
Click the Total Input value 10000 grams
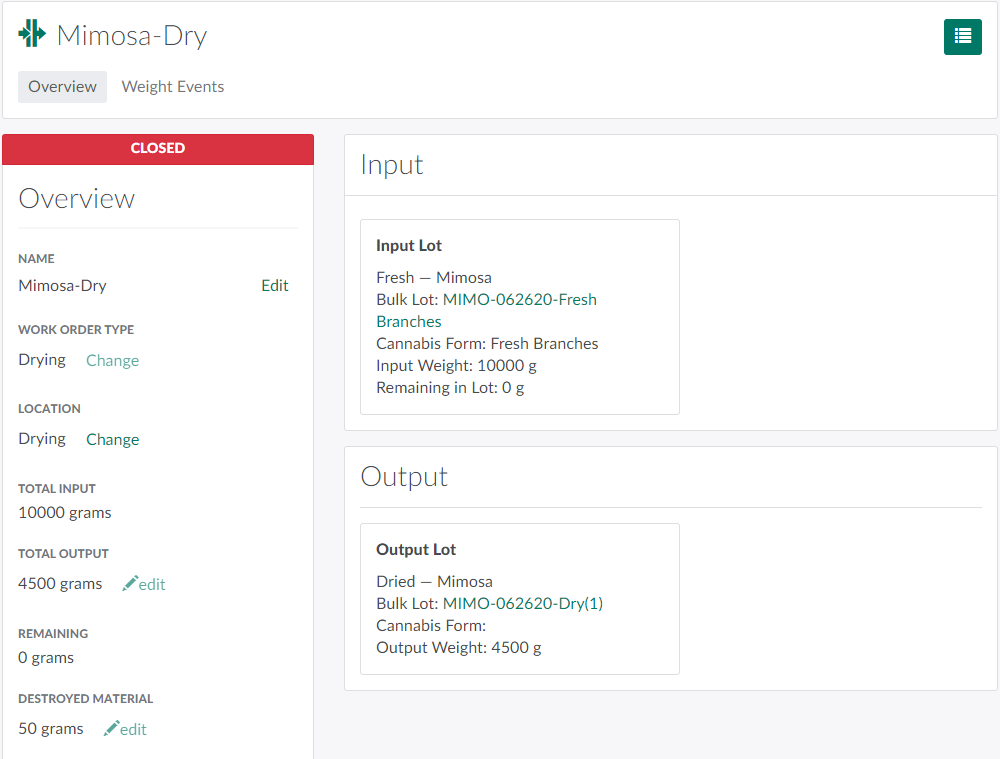65,513
